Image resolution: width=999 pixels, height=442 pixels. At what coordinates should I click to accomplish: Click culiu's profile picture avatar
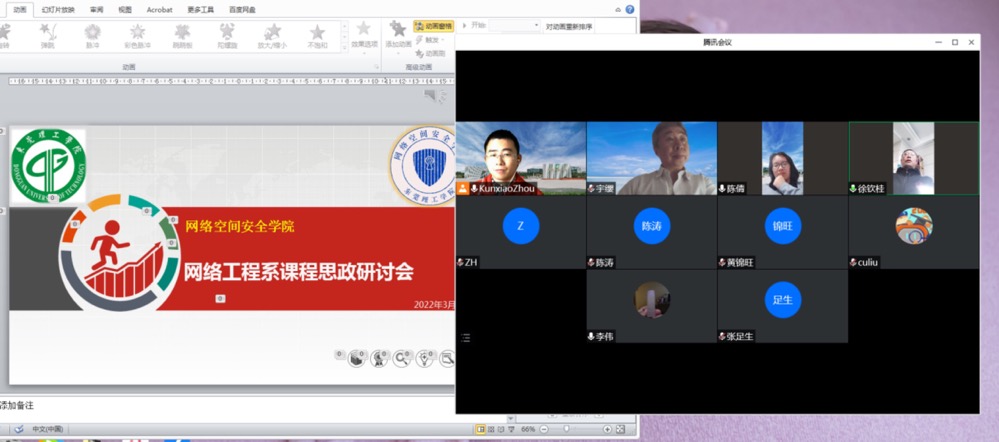click(x=914, y=226)
